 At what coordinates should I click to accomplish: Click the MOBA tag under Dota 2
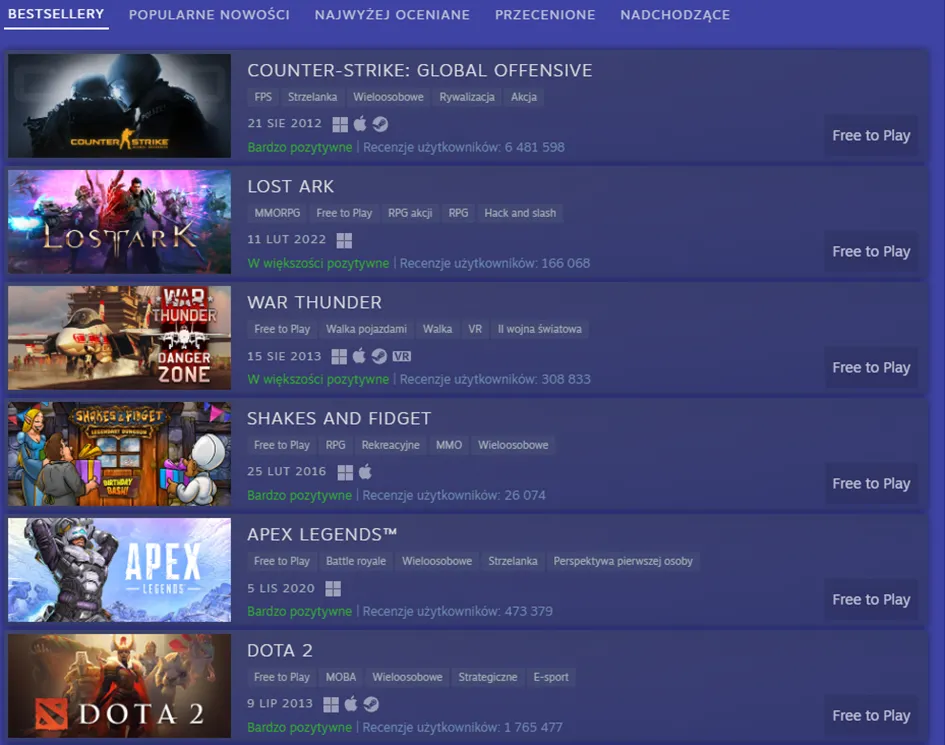click(x=341, y=677)
